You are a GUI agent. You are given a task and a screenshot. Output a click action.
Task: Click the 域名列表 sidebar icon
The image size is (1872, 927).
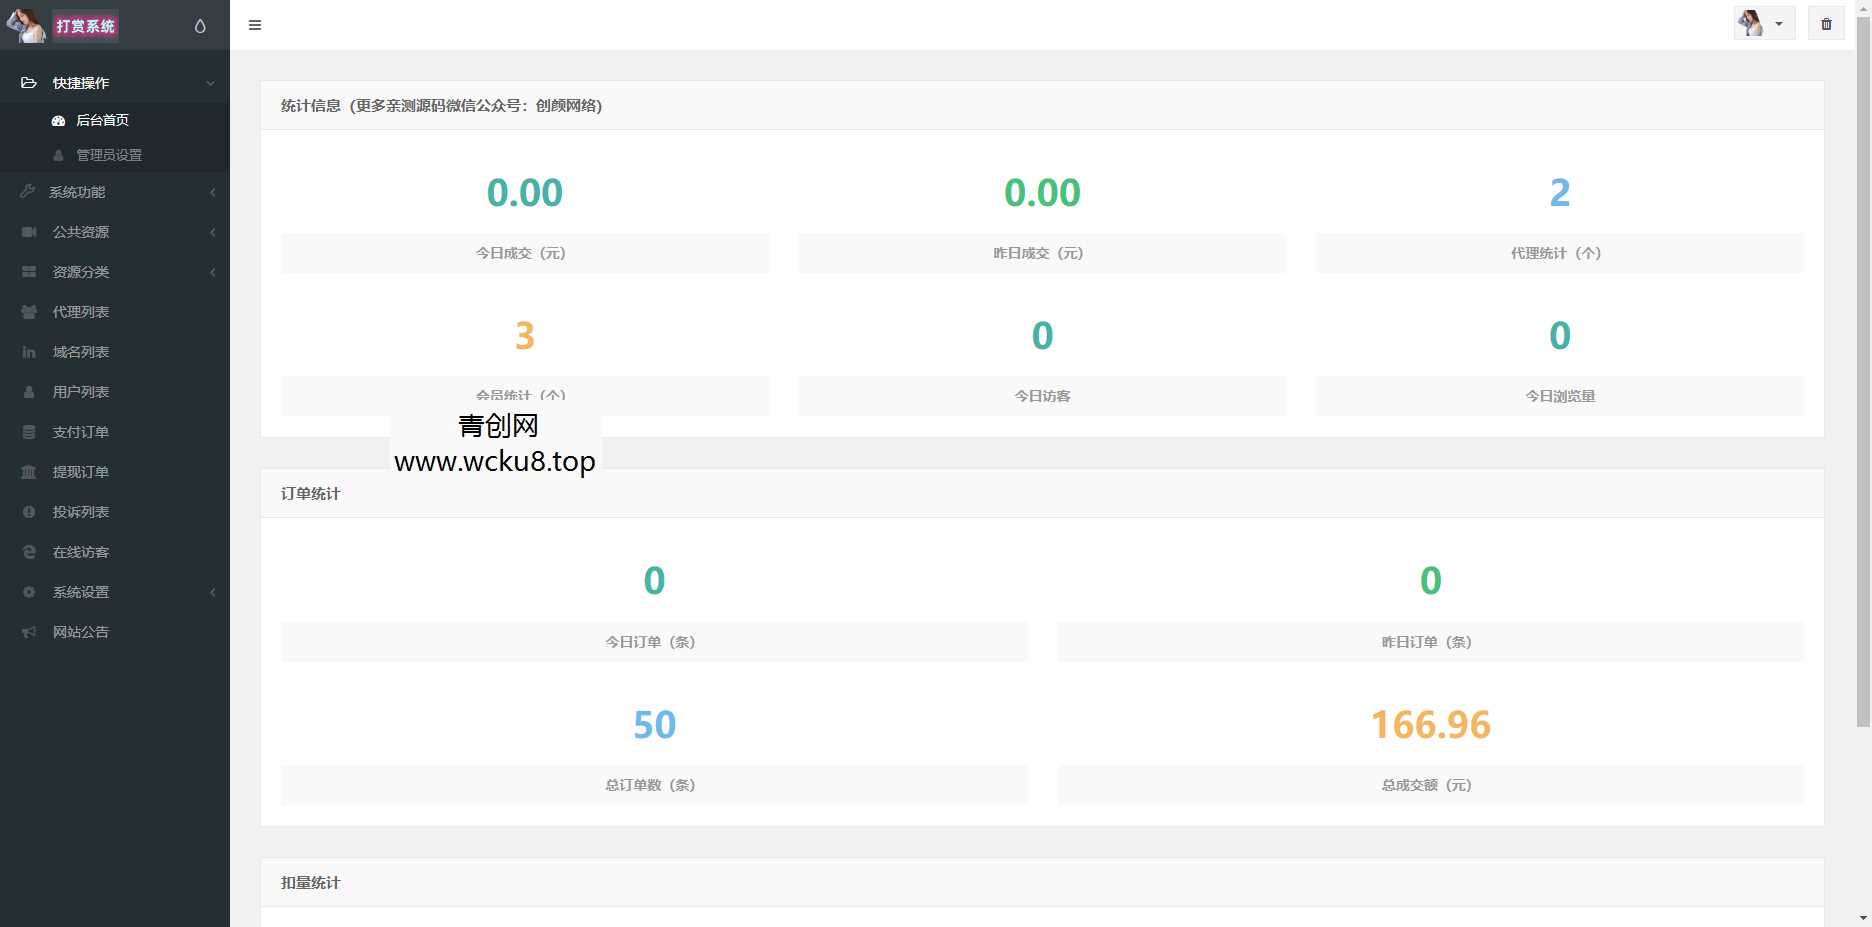(29, 352)
